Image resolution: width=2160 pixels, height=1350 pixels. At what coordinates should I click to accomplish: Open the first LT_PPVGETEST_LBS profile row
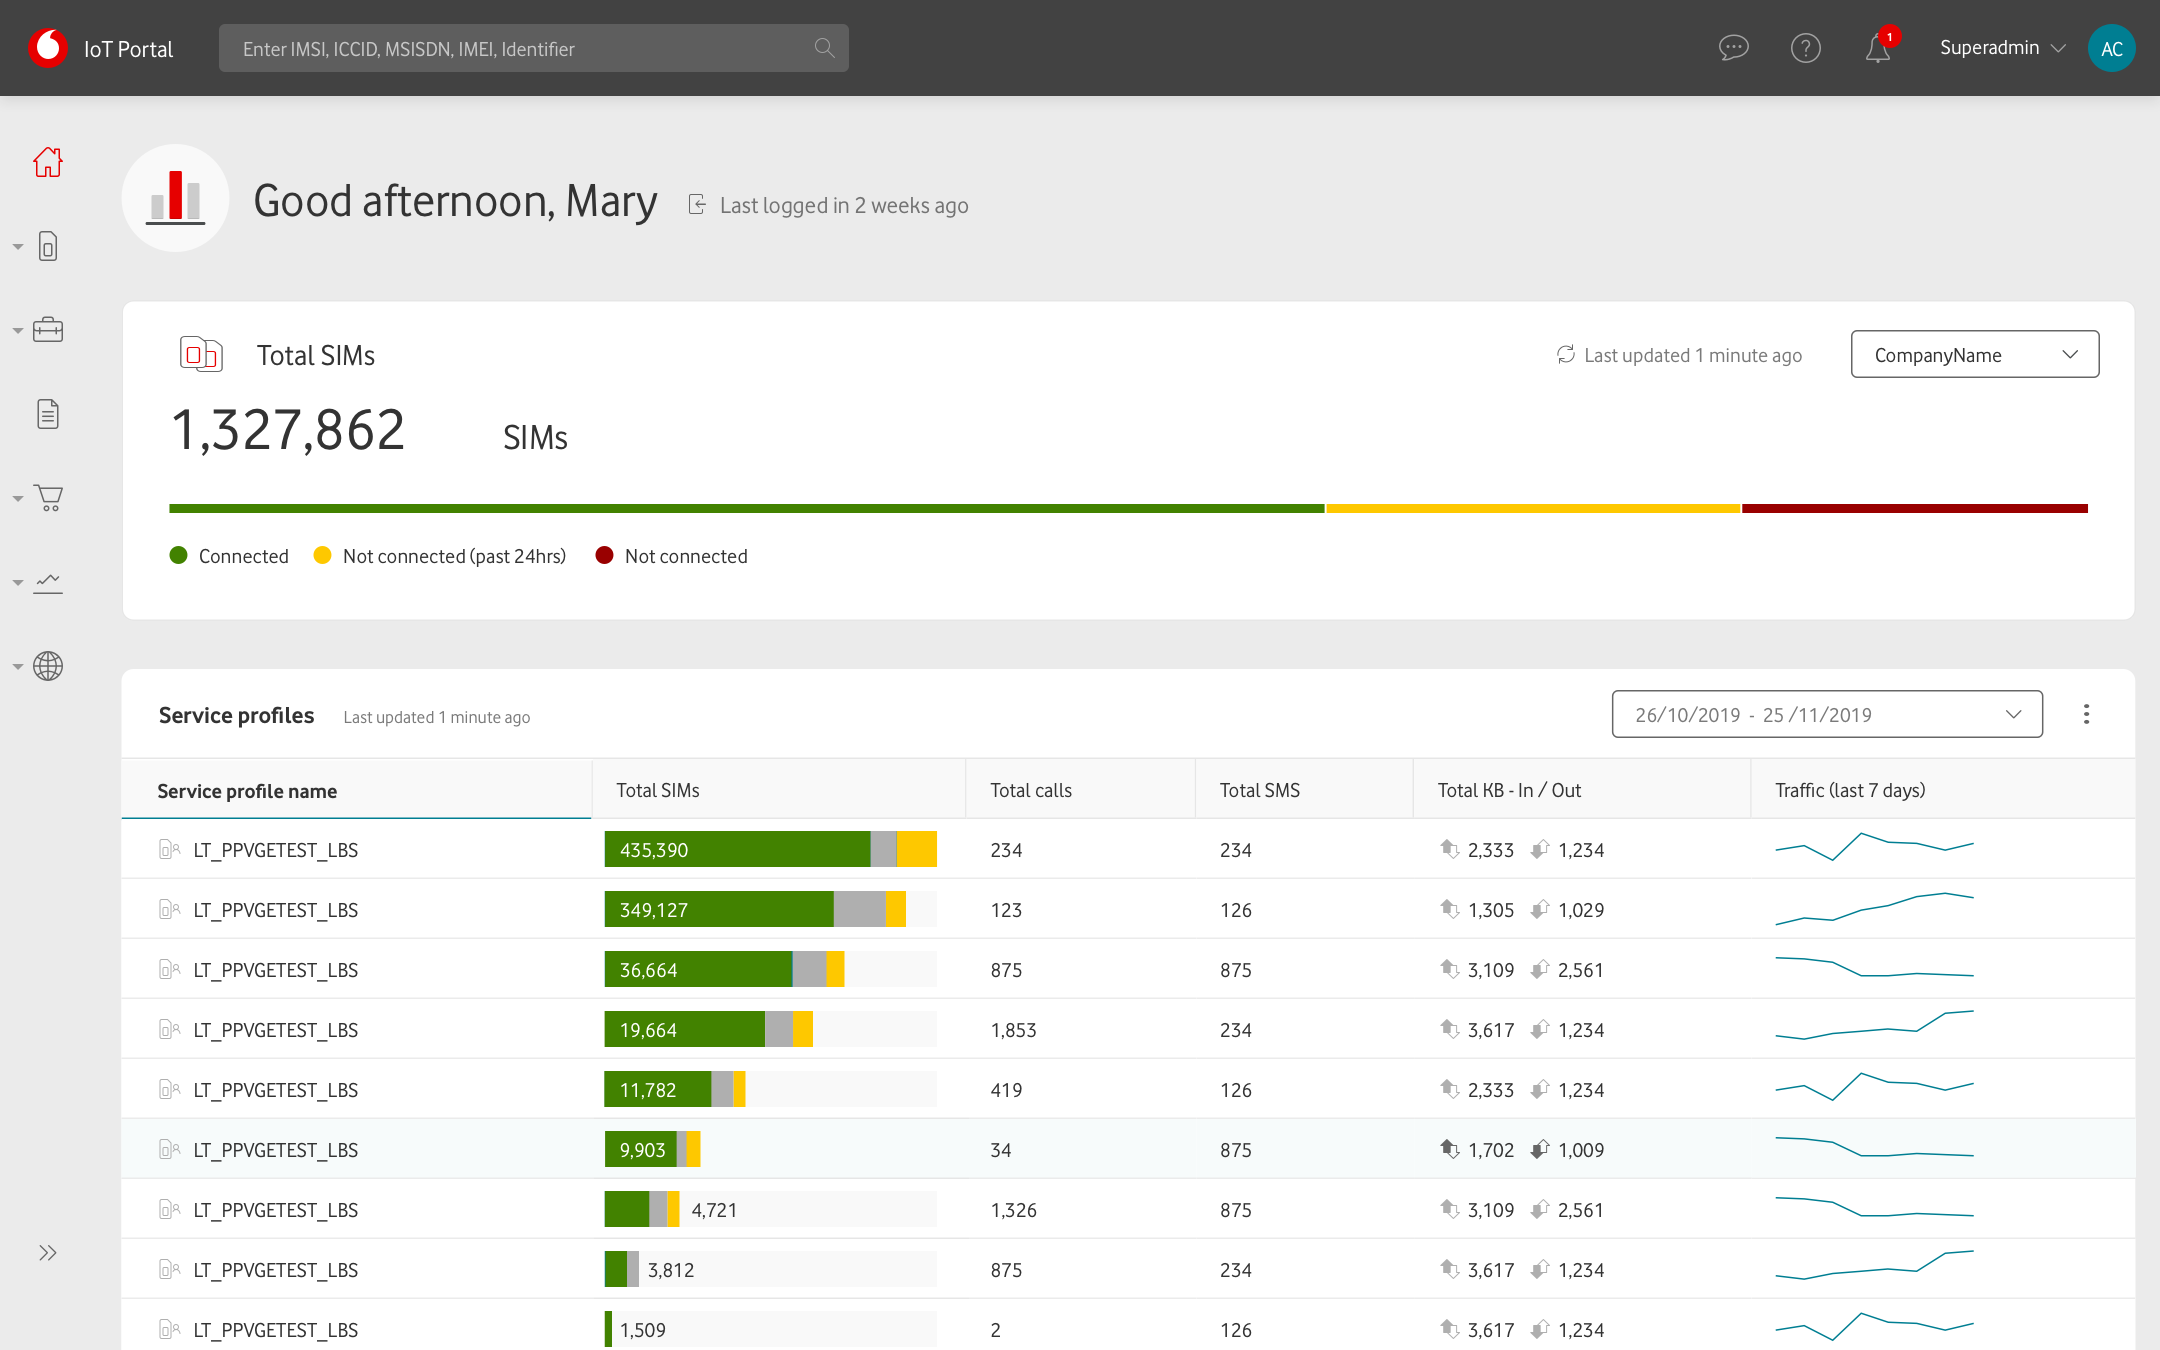[x=1128, y=849]
